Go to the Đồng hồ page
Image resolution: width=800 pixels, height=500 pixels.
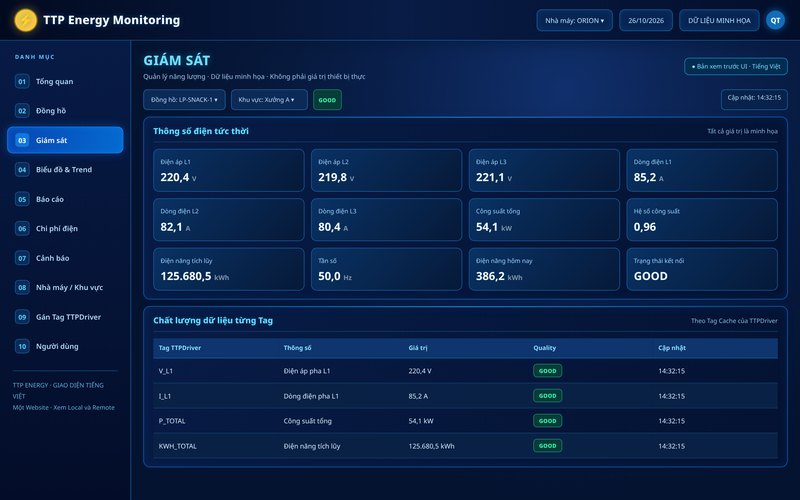click(x=65, y=111)
